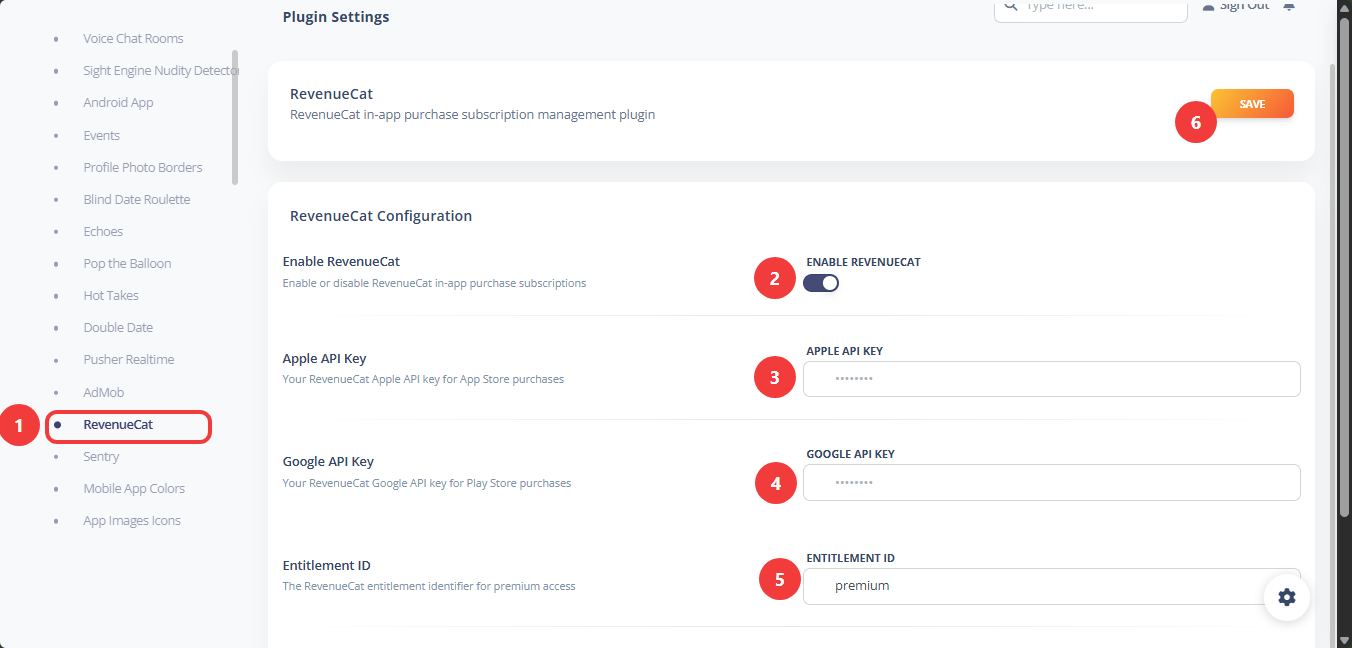1352x648 pixels.
Task: Click the search magnifier icon
Action: tap(1010, 6)
